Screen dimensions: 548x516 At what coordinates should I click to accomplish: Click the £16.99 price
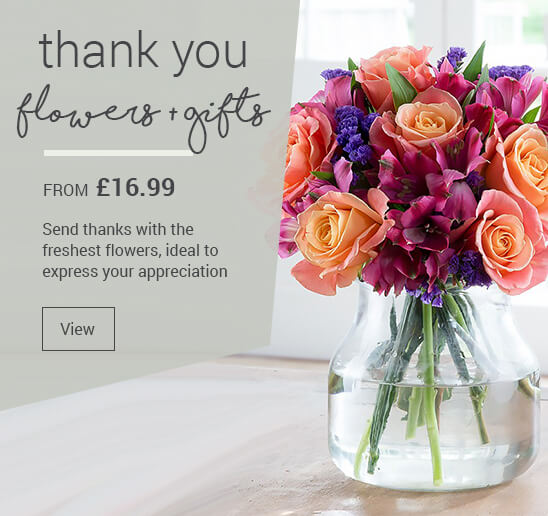pyautogui.click(x=136, y=187)
